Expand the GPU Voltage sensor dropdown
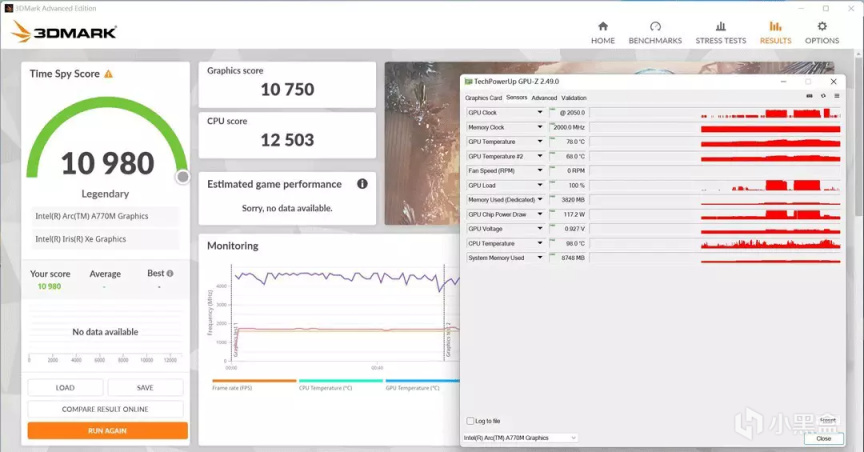This screenshot has width=864, height=452. (540, 229)
